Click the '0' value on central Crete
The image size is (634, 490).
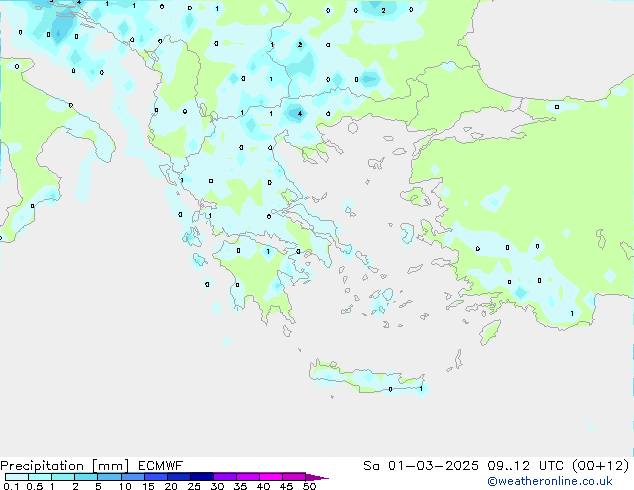coord(390,389)
